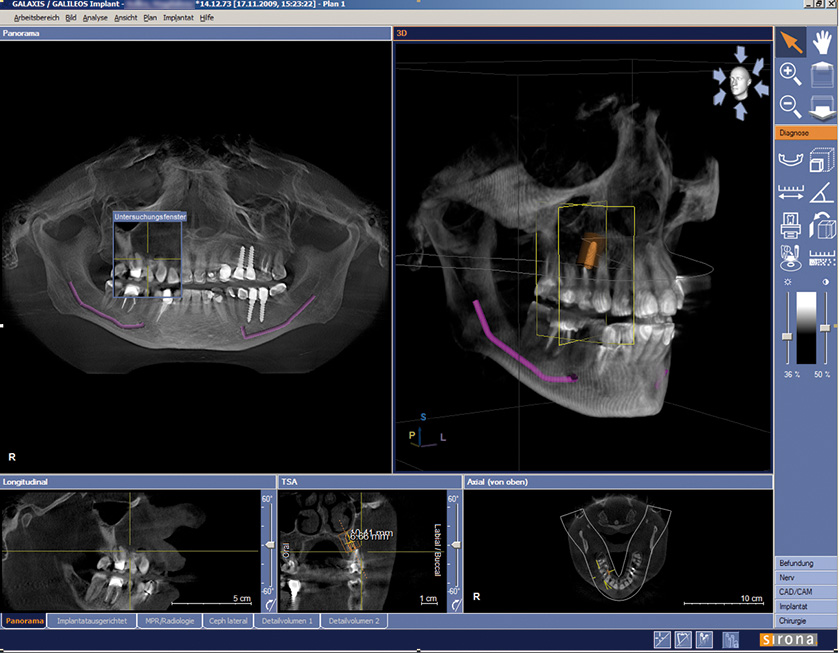Viewport: 840px width, 653px height.
Task: Click the first status bar view icon
Action: pos(662,640)
